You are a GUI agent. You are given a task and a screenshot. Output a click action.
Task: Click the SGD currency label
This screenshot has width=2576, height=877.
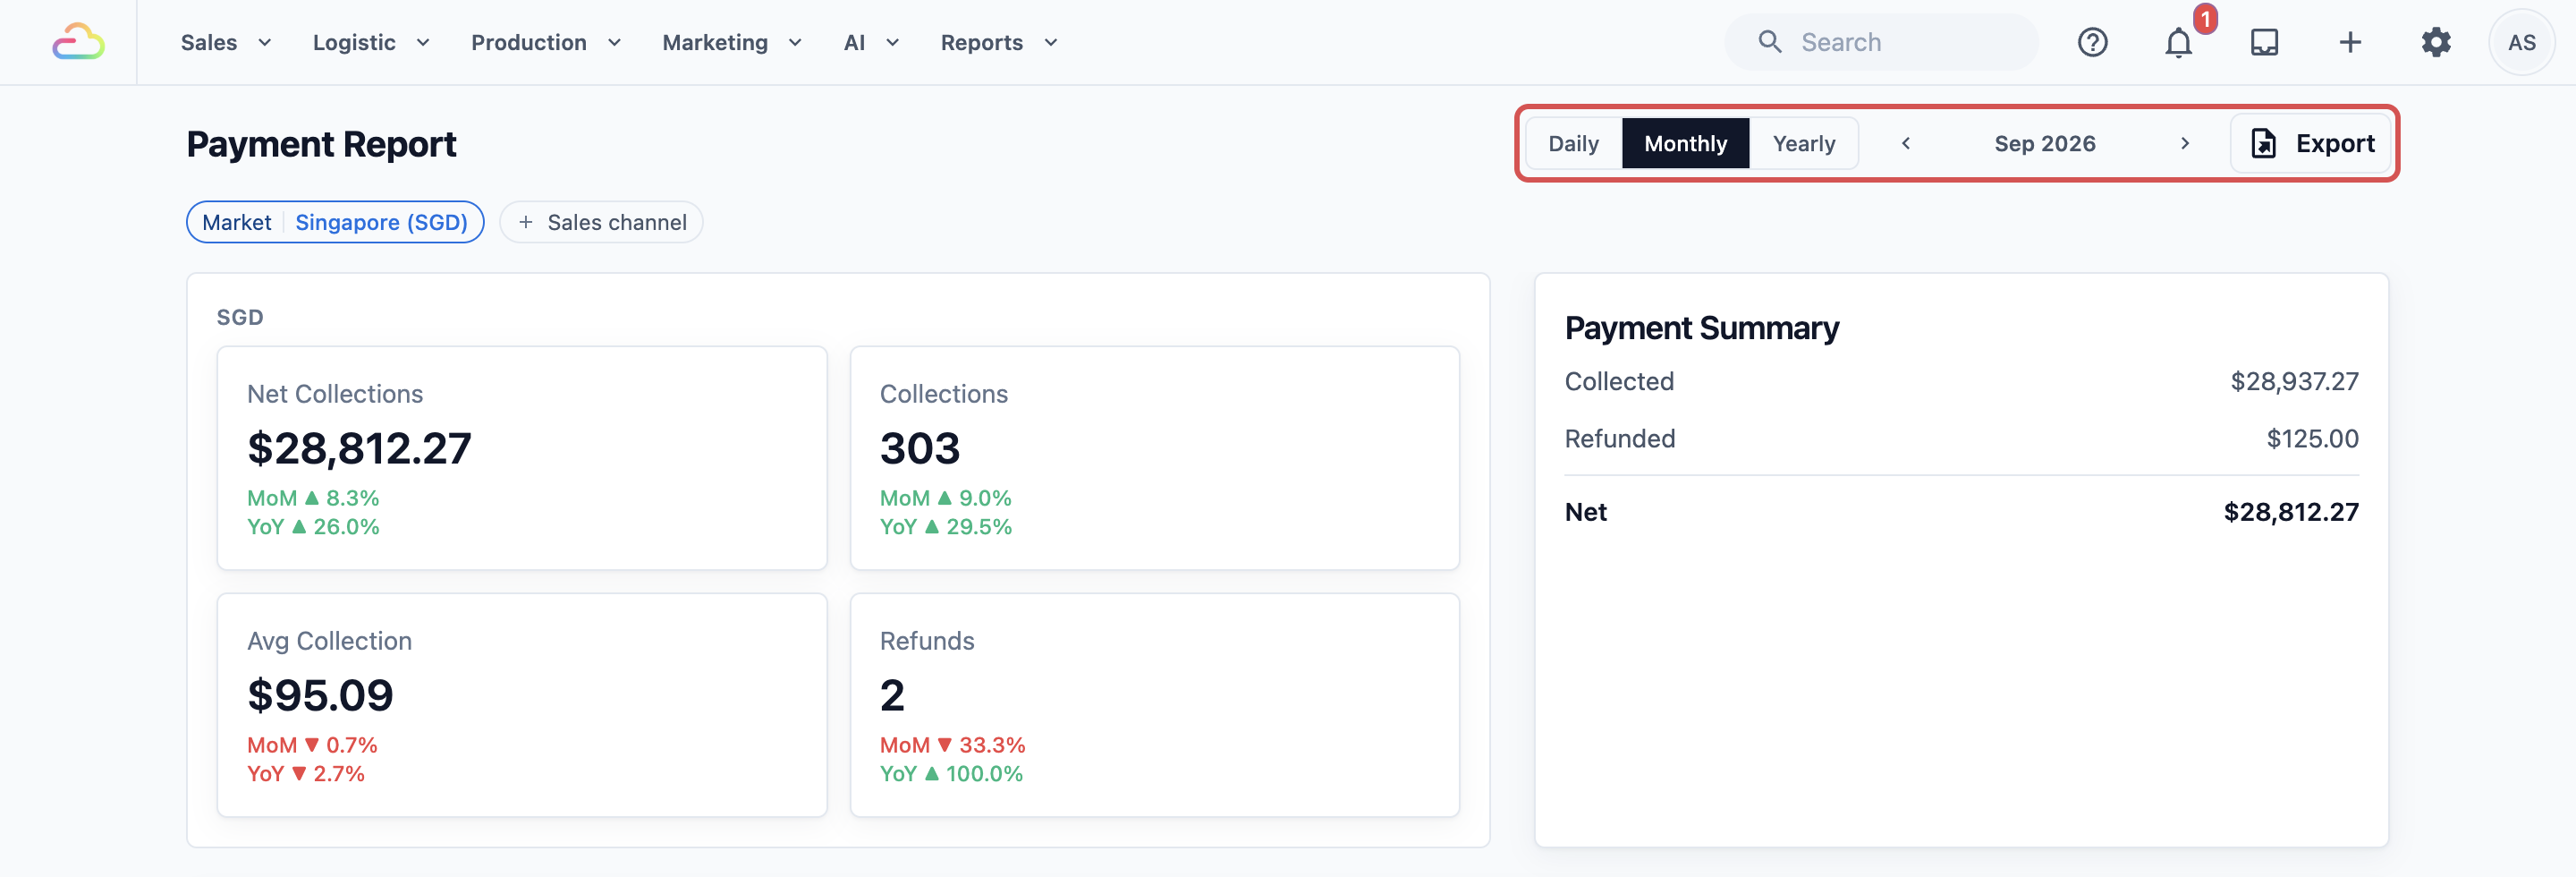240,317
